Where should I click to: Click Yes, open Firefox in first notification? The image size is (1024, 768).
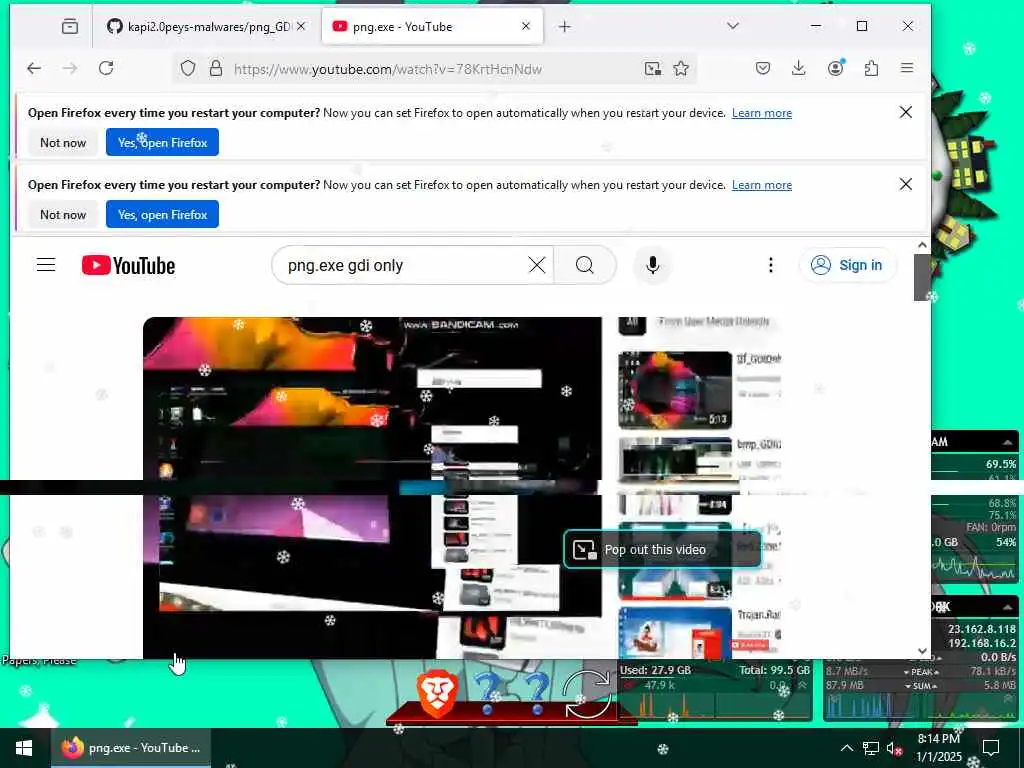(163, 142)
